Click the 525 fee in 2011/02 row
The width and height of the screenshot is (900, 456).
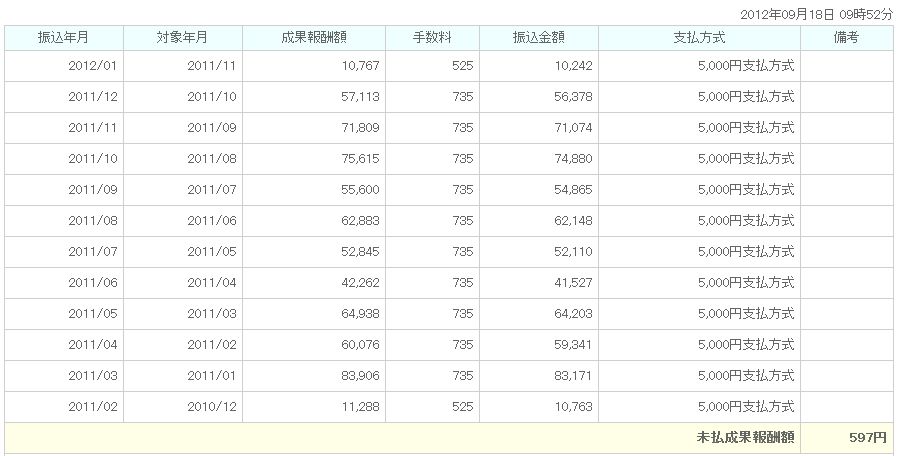432,407
